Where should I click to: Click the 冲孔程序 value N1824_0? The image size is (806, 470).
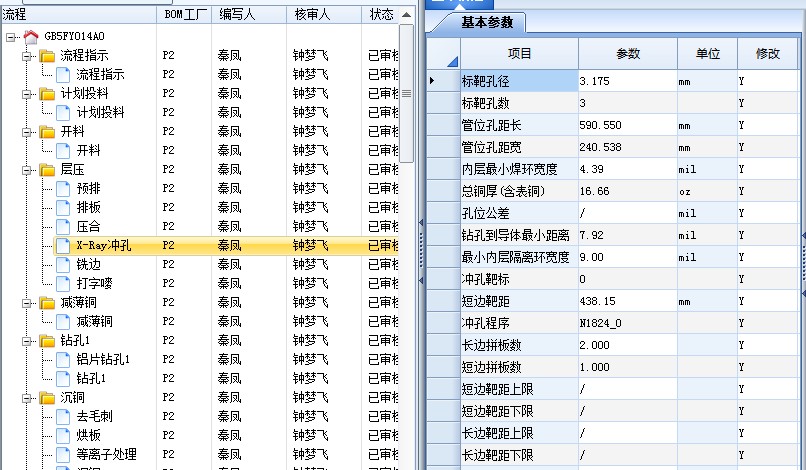(x=628, y=323)
